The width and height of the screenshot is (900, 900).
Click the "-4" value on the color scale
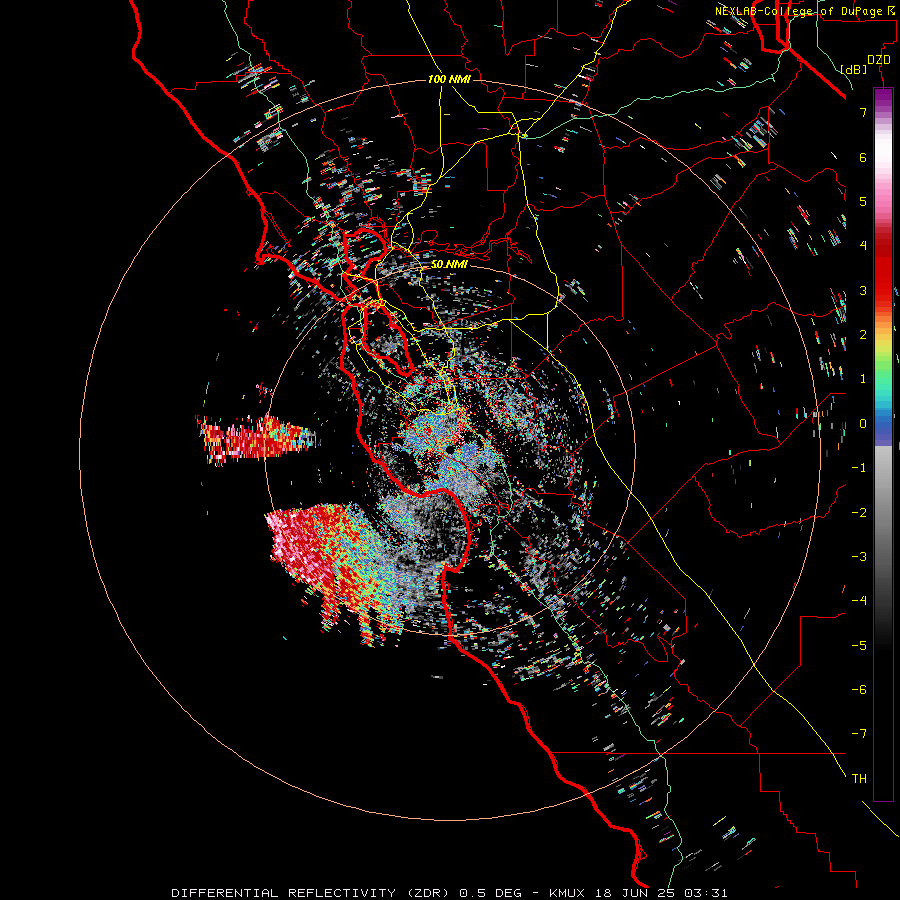(x=859, y=601)
